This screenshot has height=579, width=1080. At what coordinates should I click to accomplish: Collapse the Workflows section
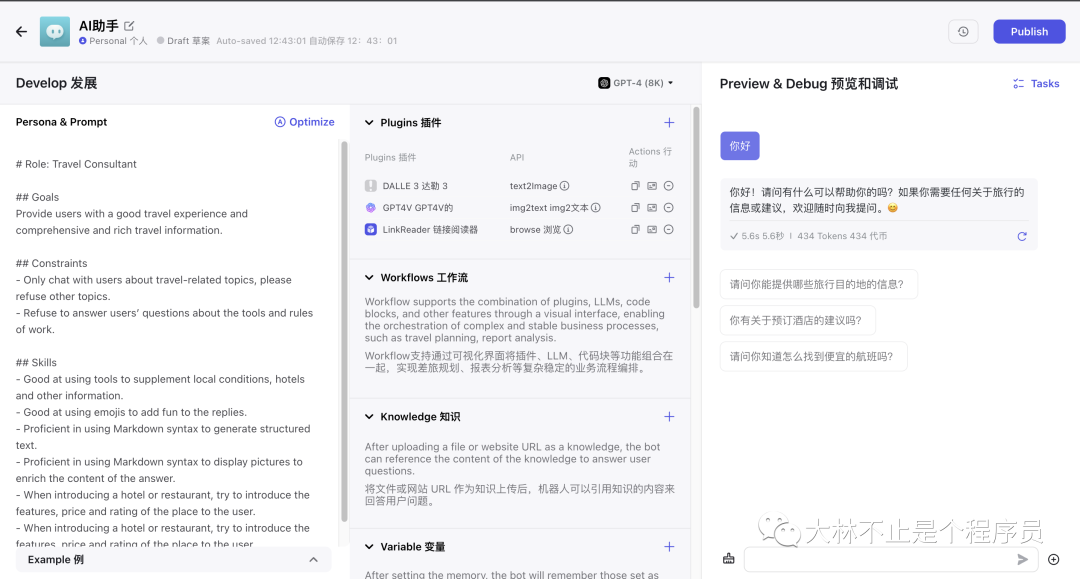(369, 277)
